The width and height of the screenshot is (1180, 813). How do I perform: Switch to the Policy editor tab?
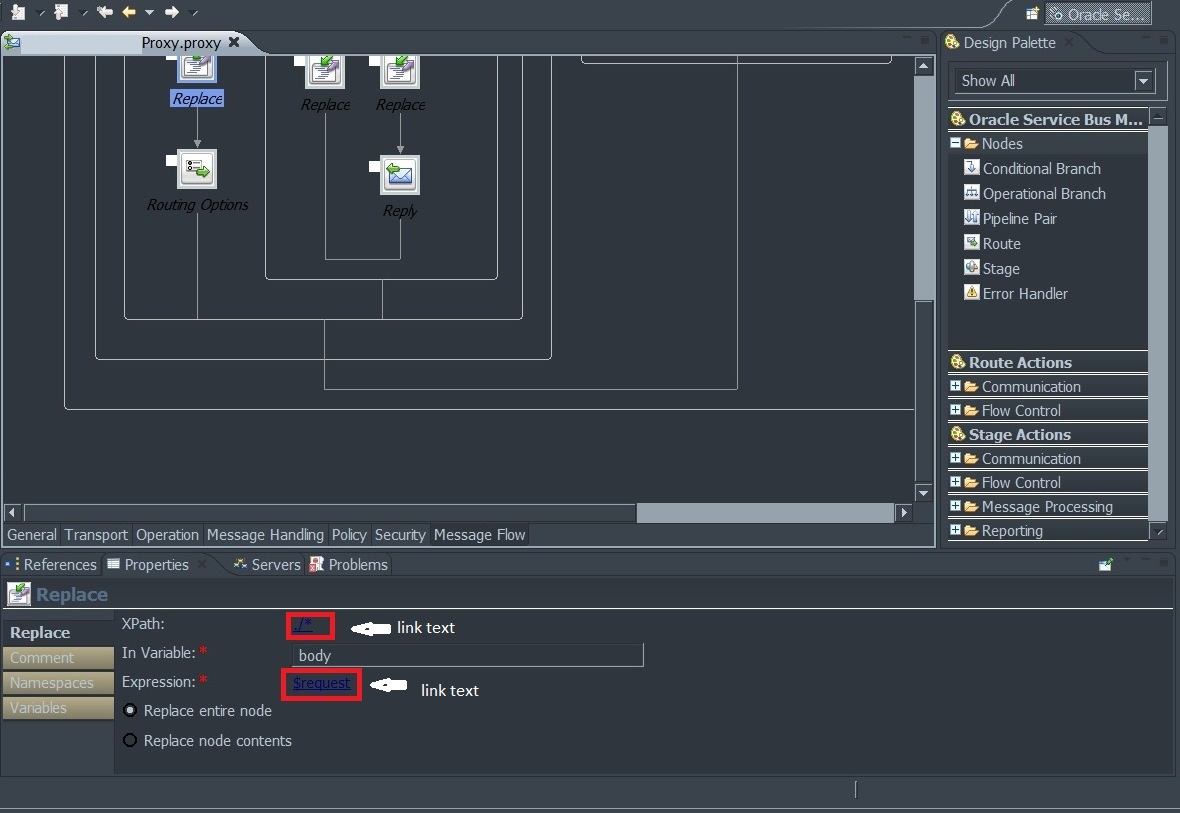point(349,534)
